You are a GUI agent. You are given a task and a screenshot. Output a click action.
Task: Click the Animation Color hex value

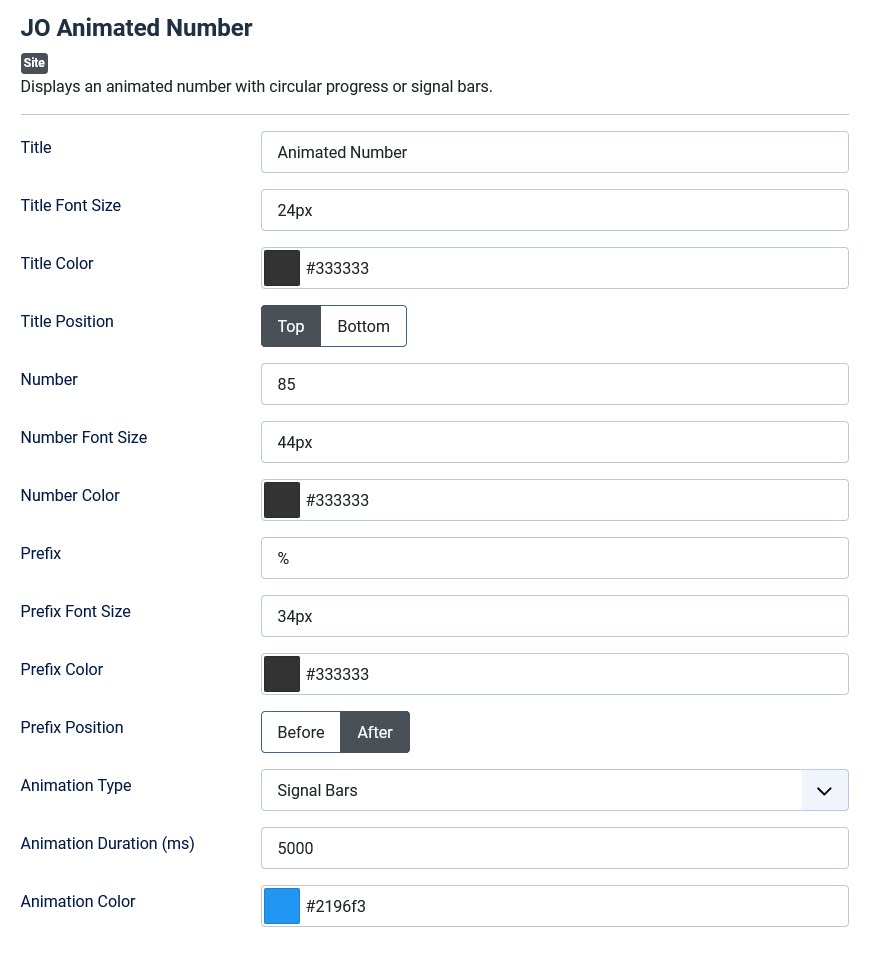(336, 906)
